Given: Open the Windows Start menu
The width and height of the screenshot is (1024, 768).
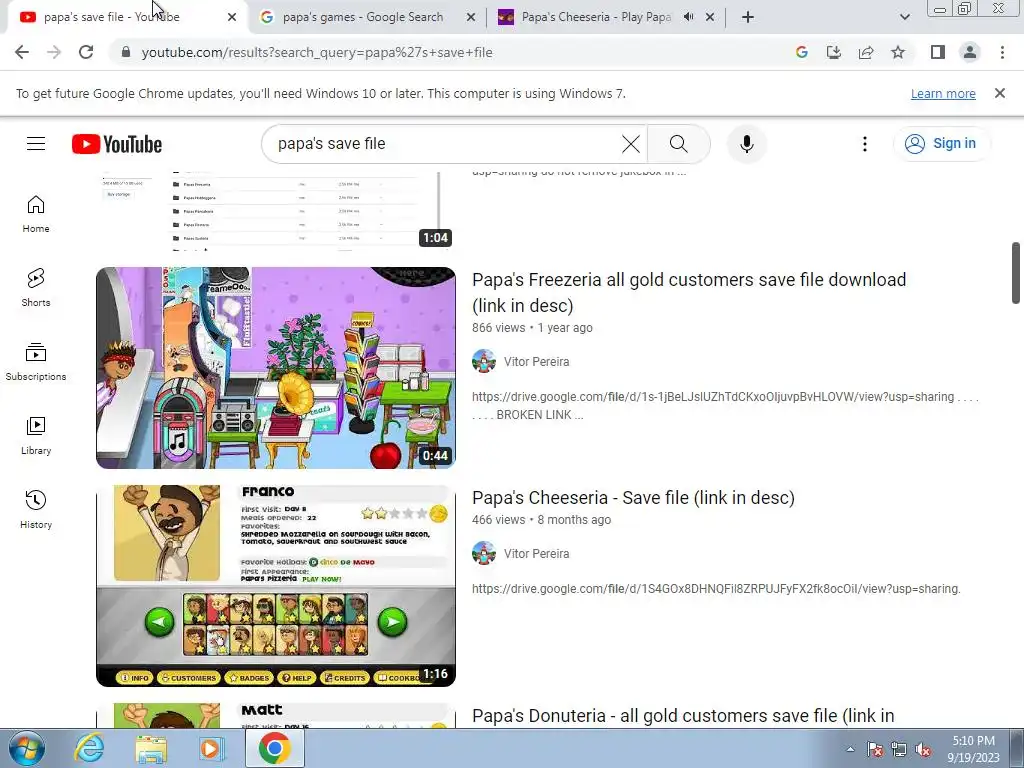Looking at the screenshot, I should point(26,748).
